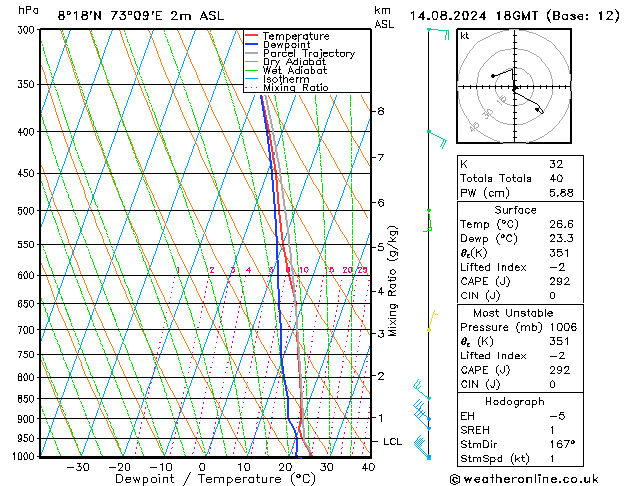The image size is (629, 486).
Task: Select the "Wet Adiabat" legend entry
Action: [x=295, y=71]
